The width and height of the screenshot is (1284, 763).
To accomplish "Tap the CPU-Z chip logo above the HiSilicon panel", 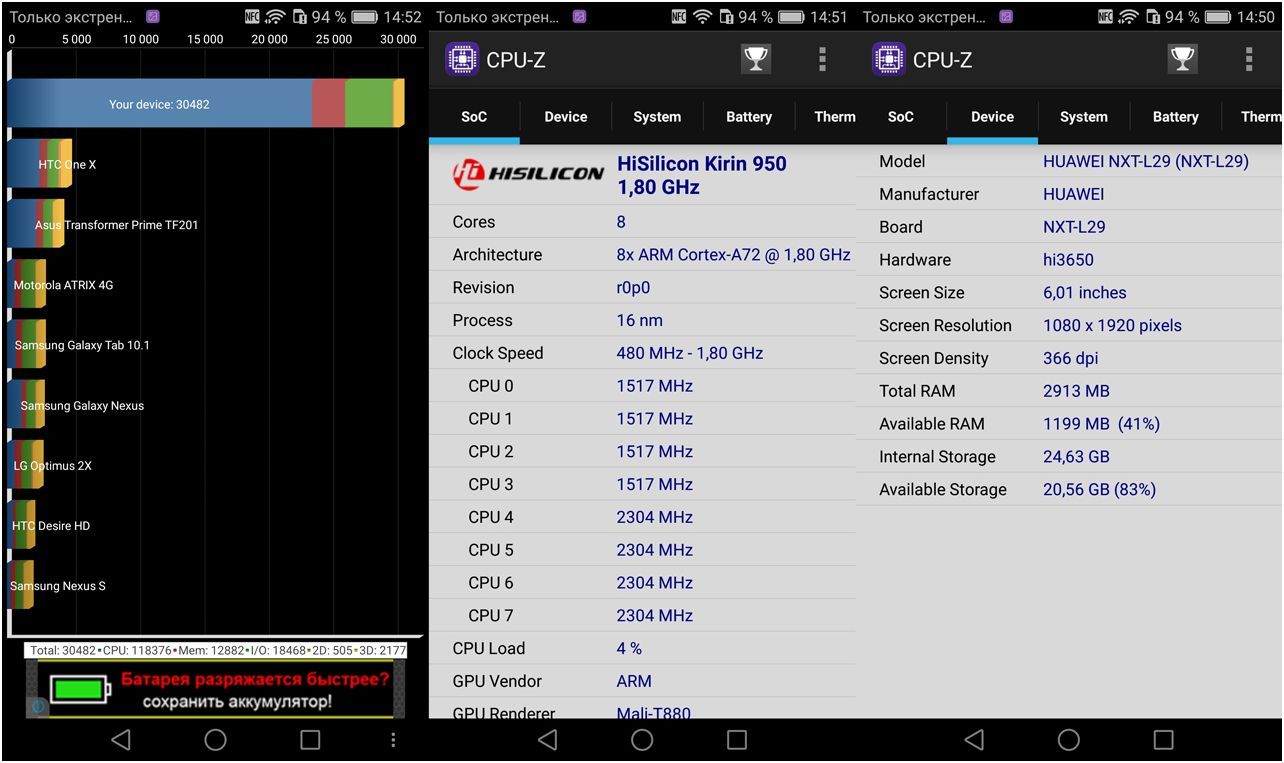I will coord(461,60).
